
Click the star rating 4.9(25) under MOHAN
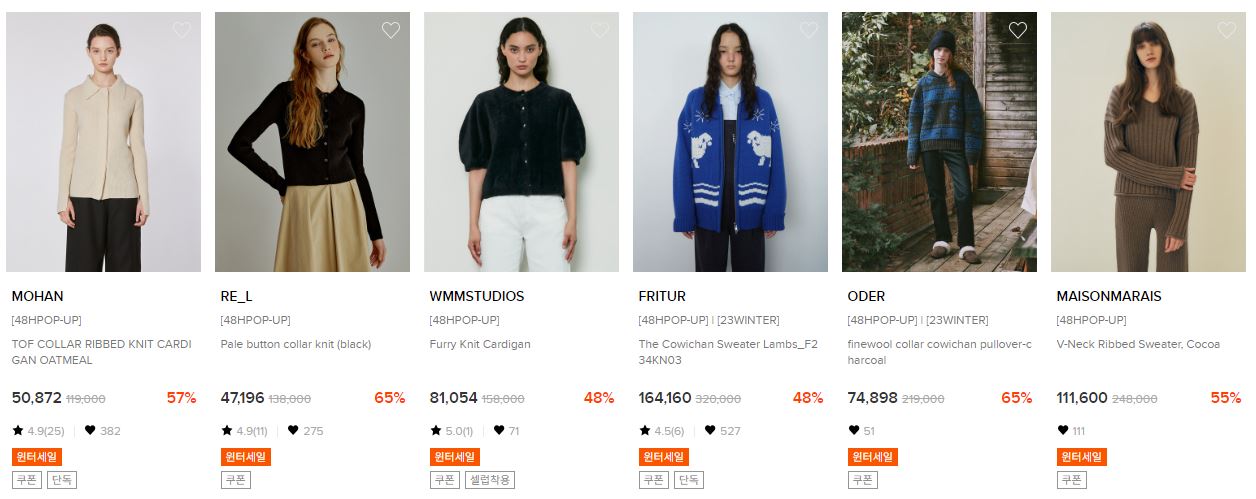pos(38,431)
